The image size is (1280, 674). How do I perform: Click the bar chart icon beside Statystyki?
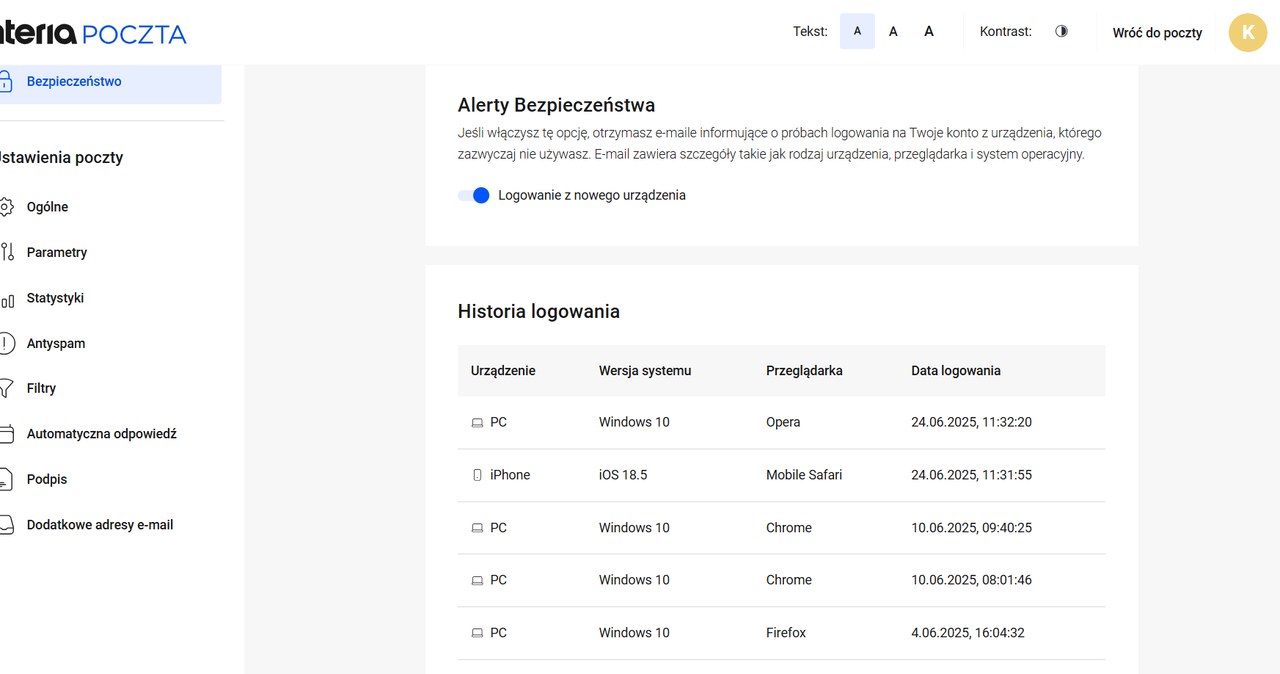(6, 299)
